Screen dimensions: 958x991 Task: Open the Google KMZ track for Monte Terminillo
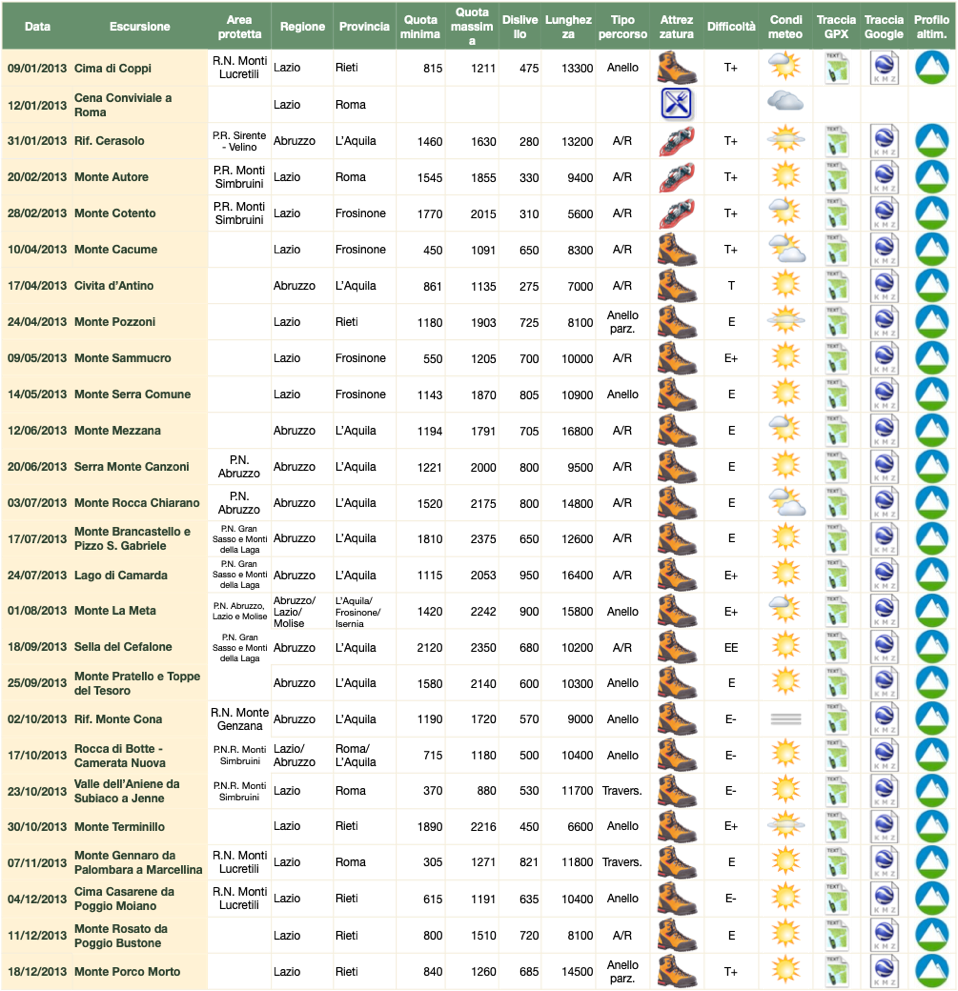pyautogui.click(x=884, y=827)
